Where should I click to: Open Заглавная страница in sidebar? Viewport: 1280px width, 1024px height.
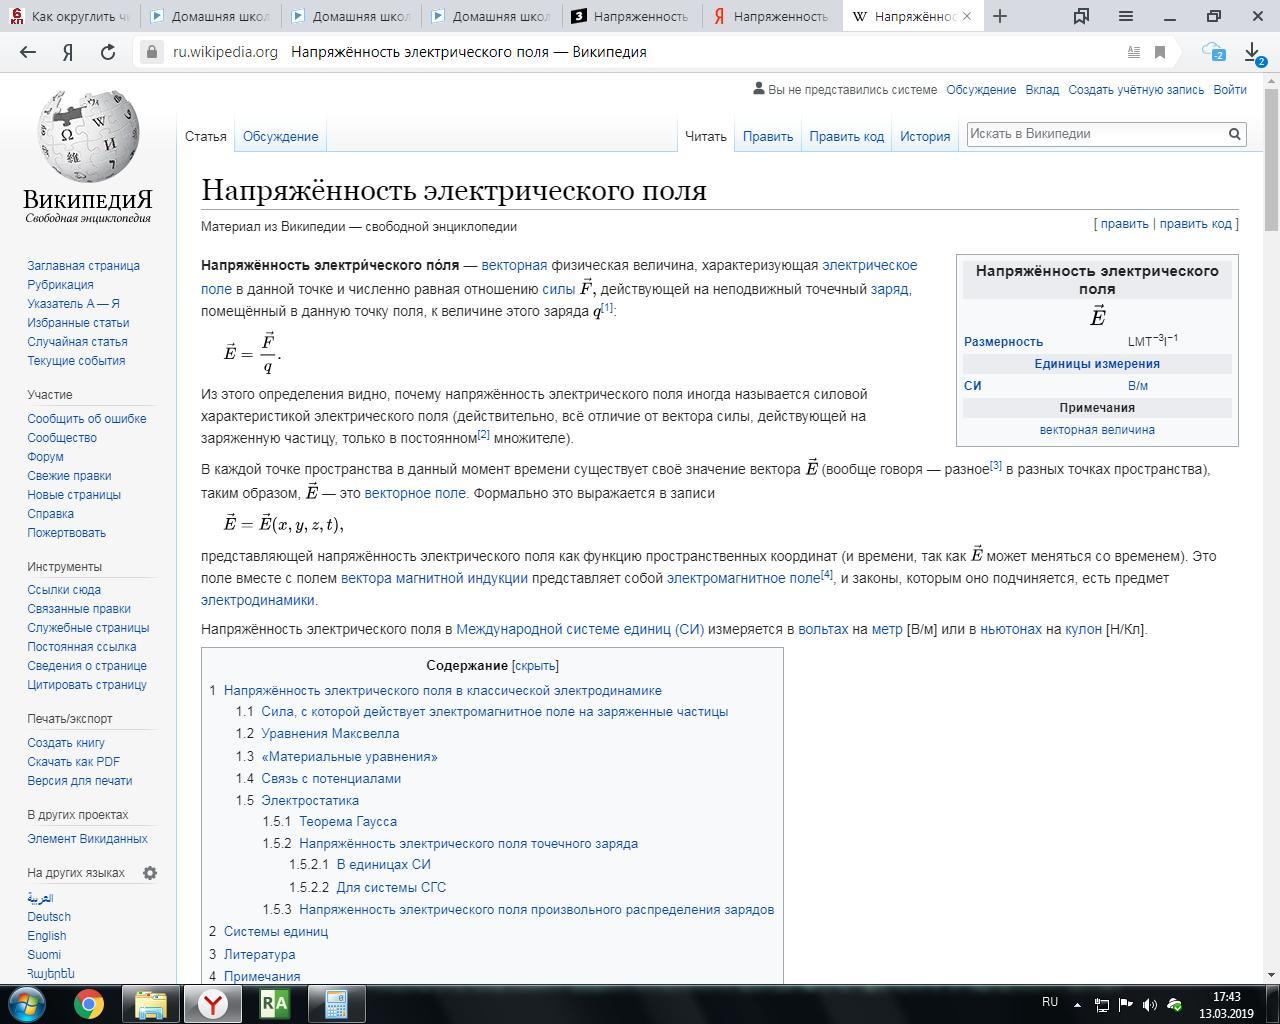click(84, 266)
